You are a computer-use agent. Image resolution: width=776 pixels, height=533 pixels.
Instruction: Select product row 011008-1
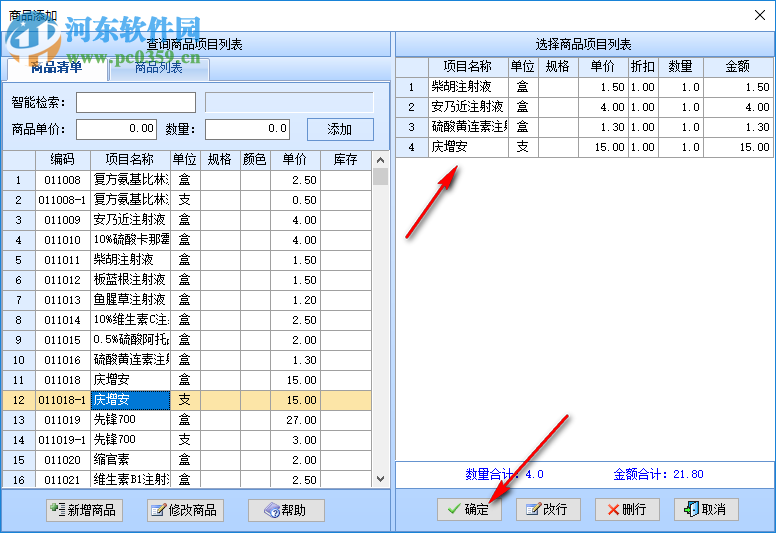[187, 200]
